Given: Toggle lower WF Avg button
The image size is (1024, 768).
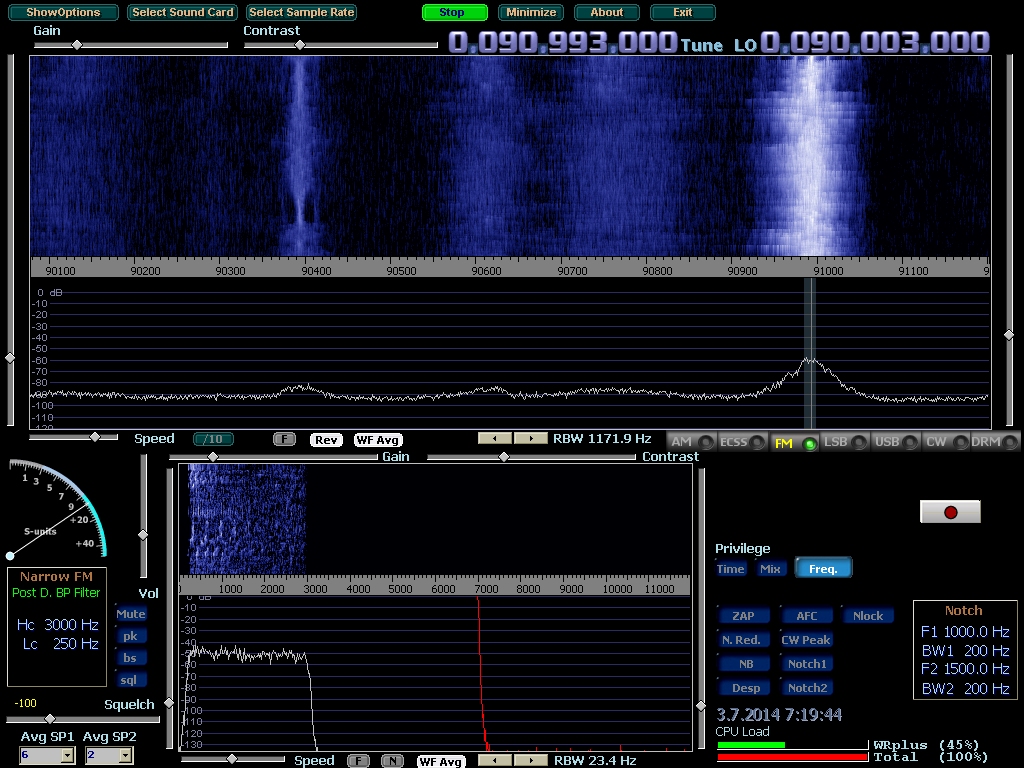Looking at the screenshot, I should tap(441, 761).
